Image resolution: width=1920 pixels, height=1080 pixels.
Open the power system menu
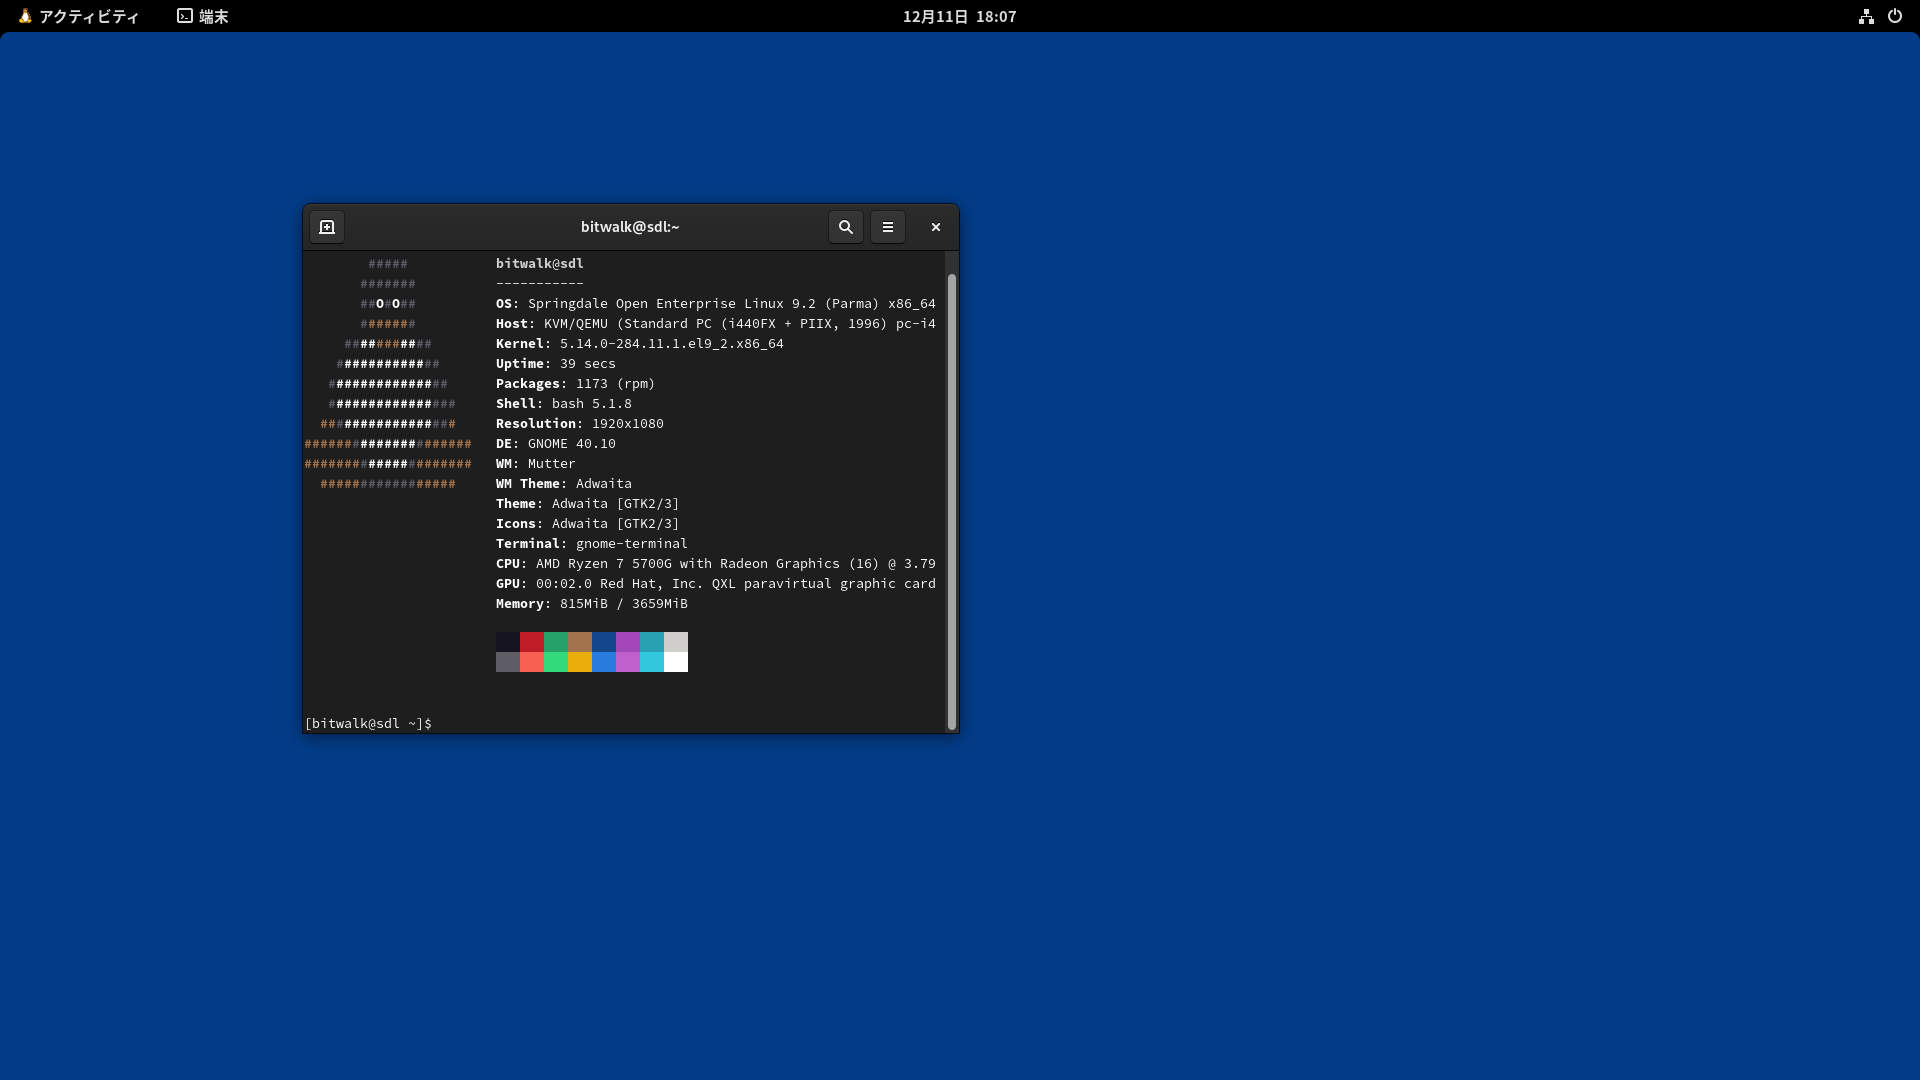(x=1894, y=16)
